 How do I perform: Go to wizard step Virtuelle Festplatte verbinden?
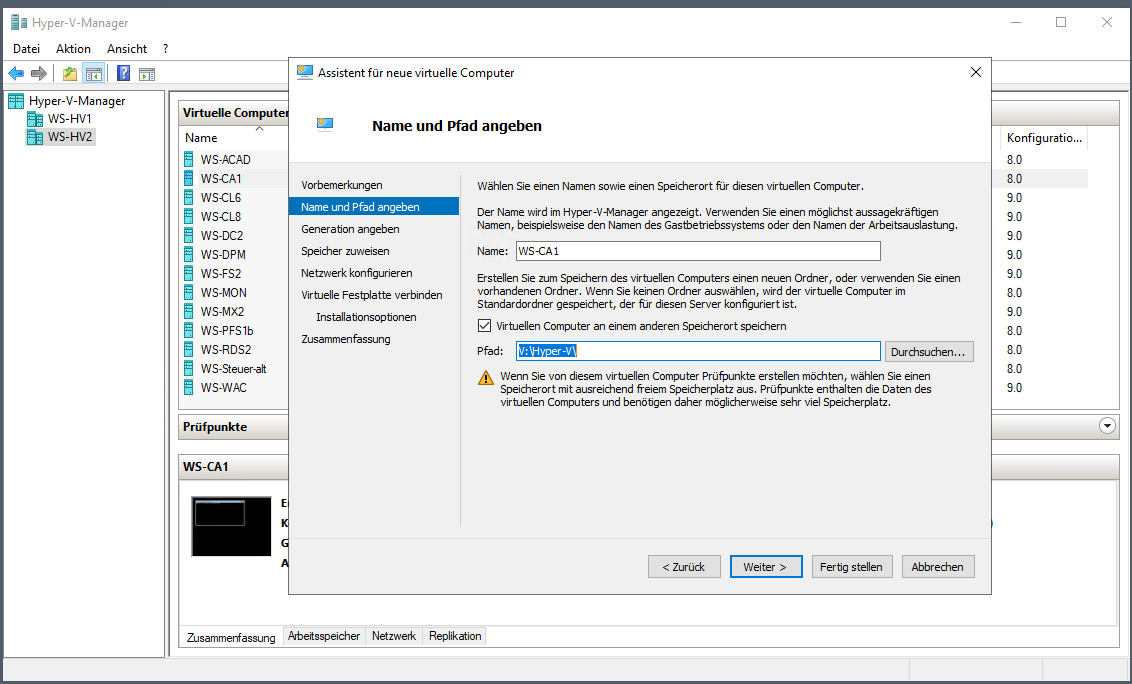(x=372, y=295)
